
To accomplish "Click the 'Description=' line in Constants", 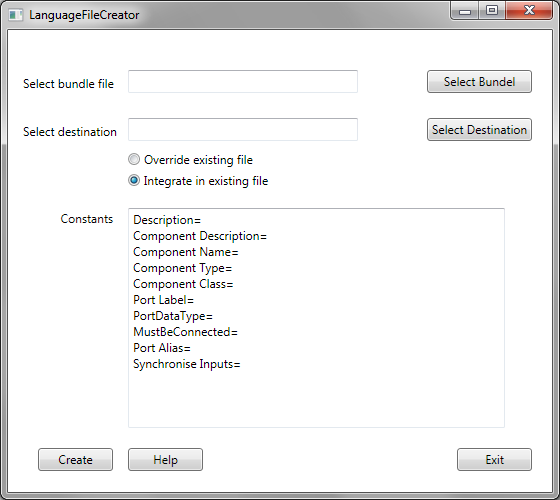I will 167,220.
